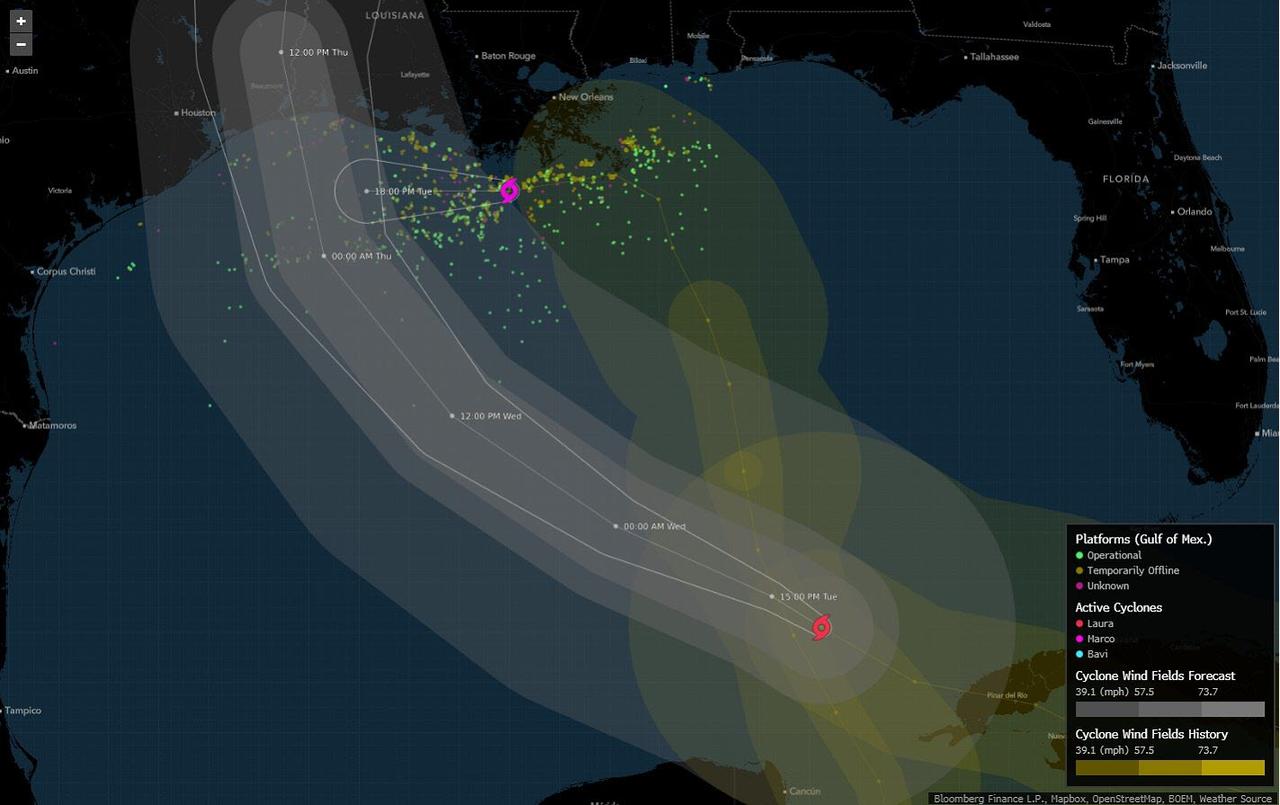Click the magenta Marco cyclone icon
The width and height of the screenshot is (1280, 805).
(x=509, y=190)
